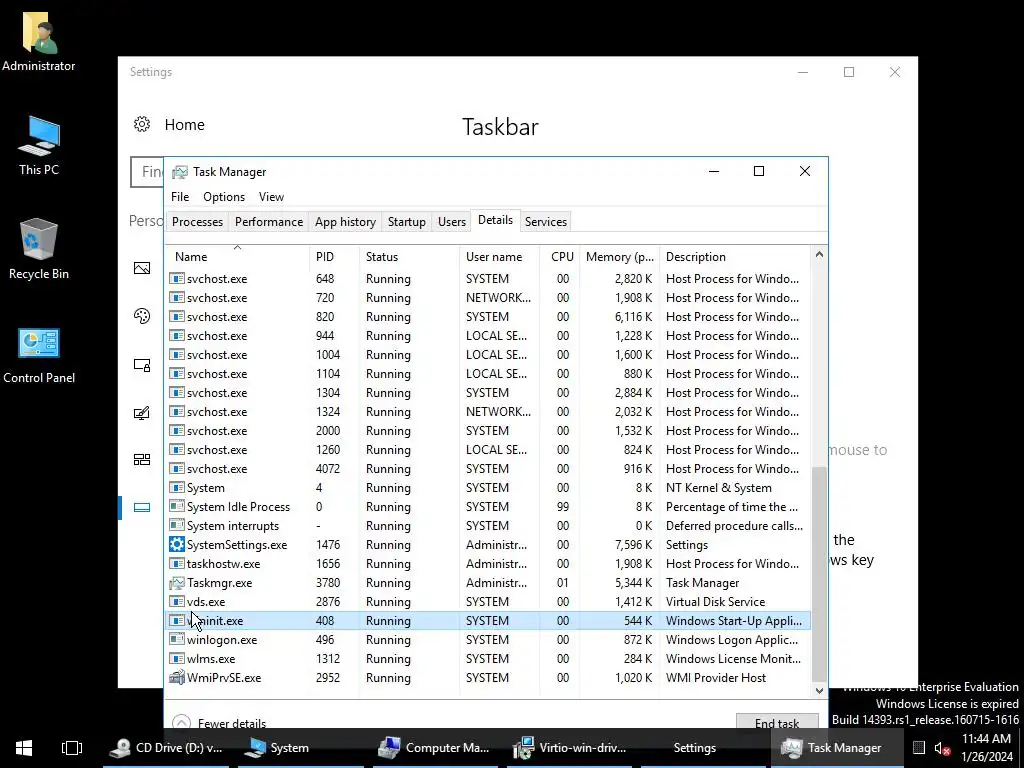Select the System interrupts row
Image resolution: width=1024 pixels, height=768 pixels.
click(488, 526)
